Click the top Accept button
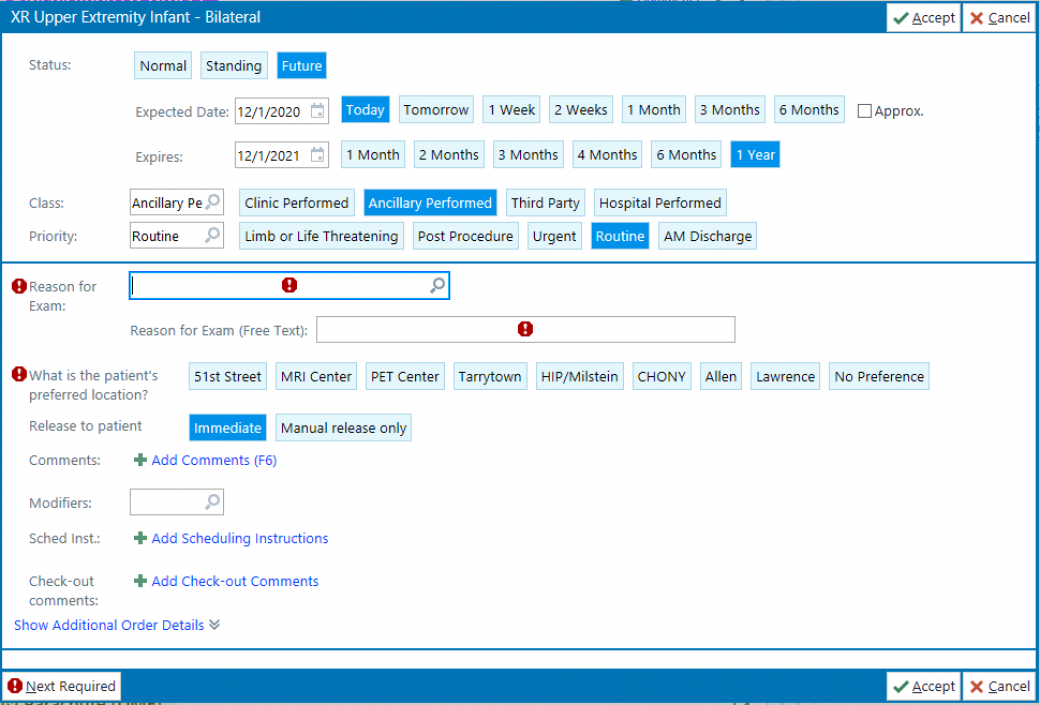The image size is (1040, 705). pyautogui.click(x=923, y=18)
